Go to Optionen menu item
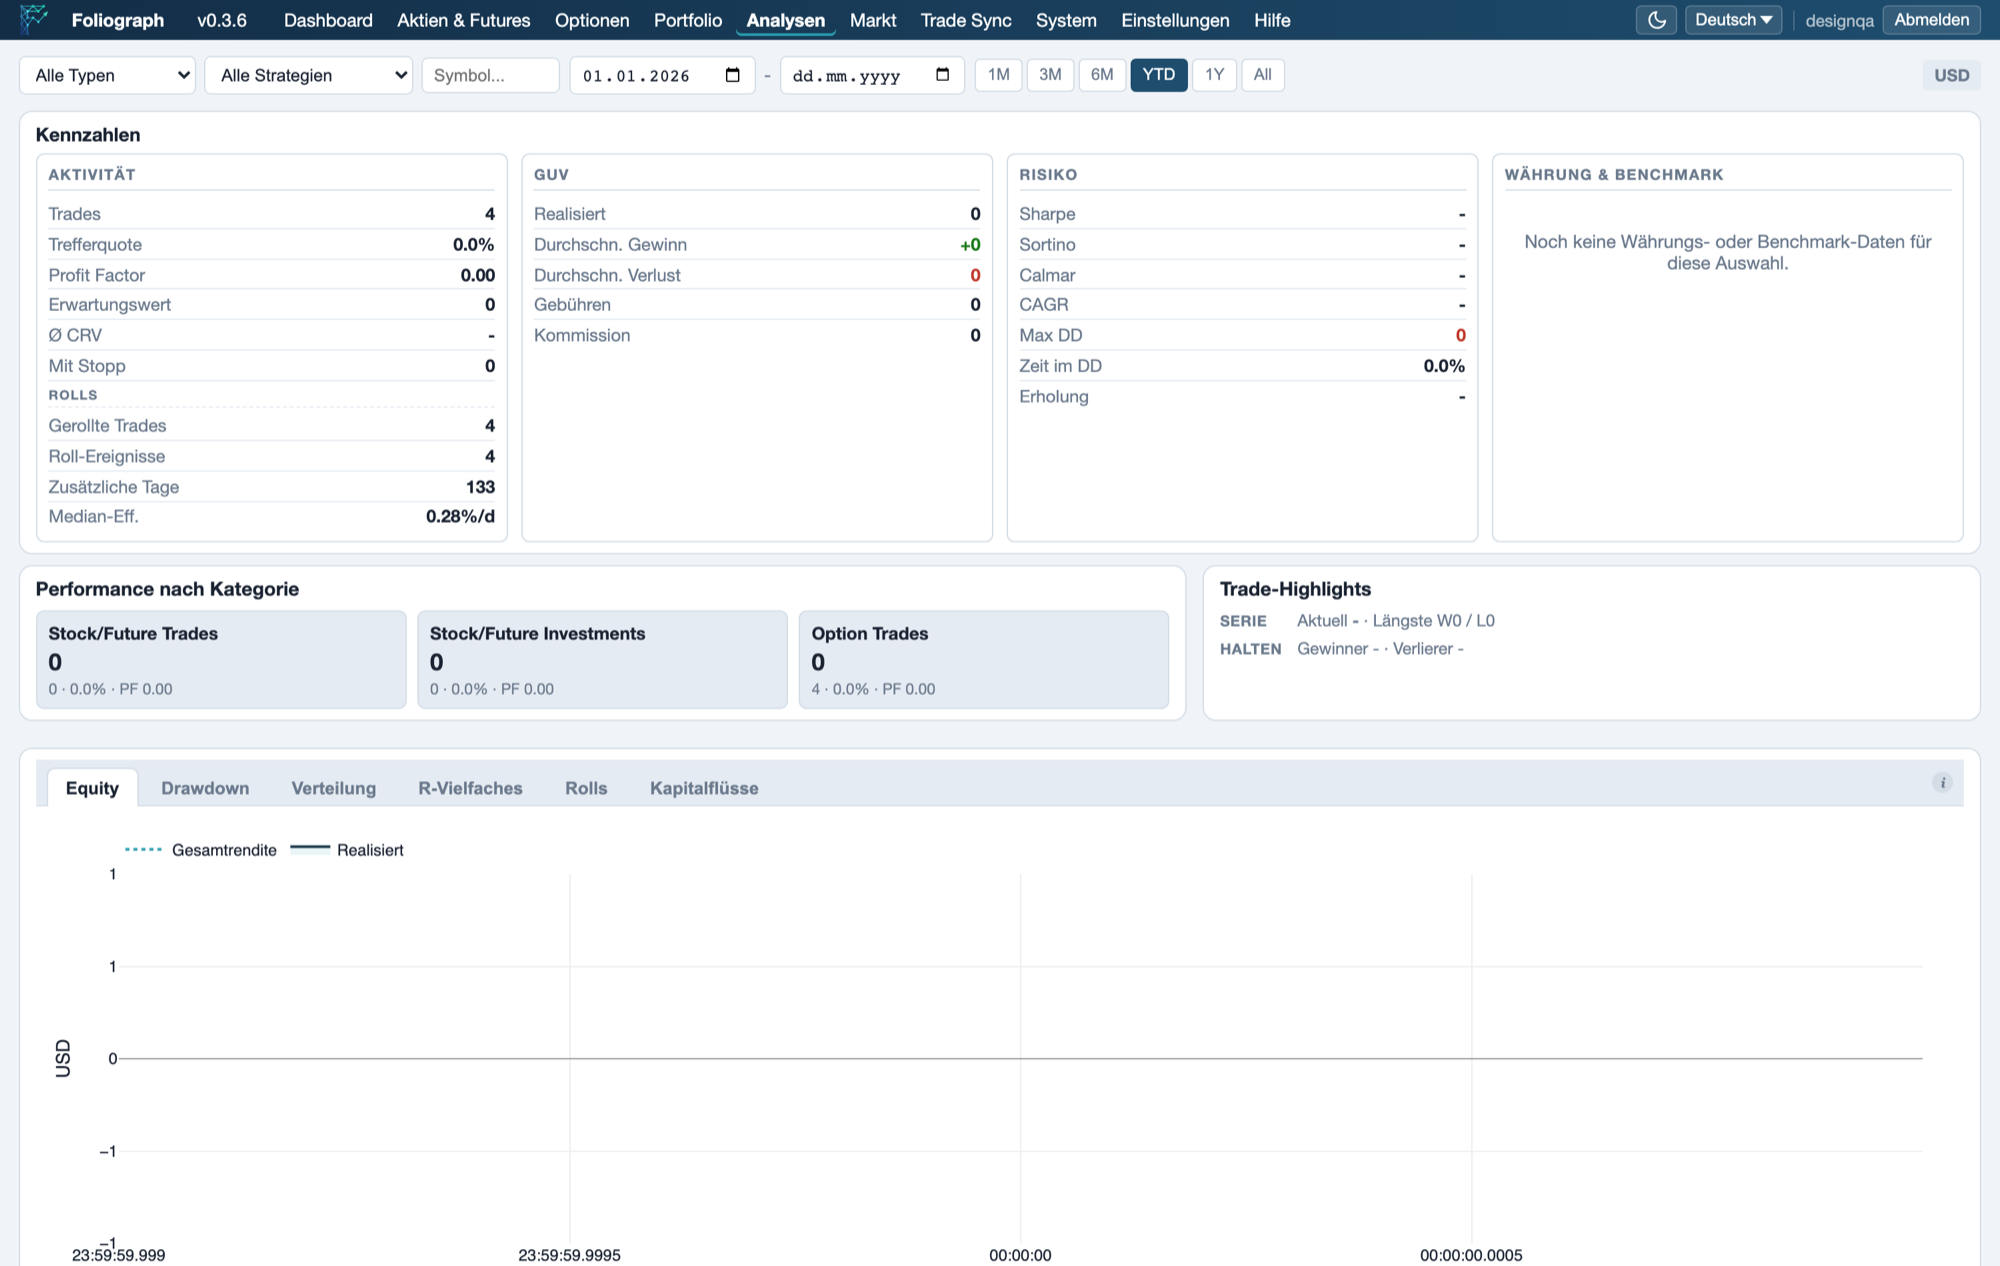The width and height of the screenshot is (2000, 1266). 592,20
